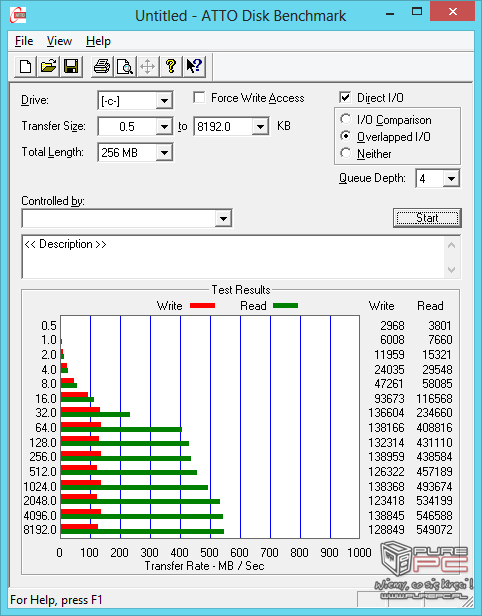Open the View menu
This screenshot has height=616, width=482.
click(59, 41)
